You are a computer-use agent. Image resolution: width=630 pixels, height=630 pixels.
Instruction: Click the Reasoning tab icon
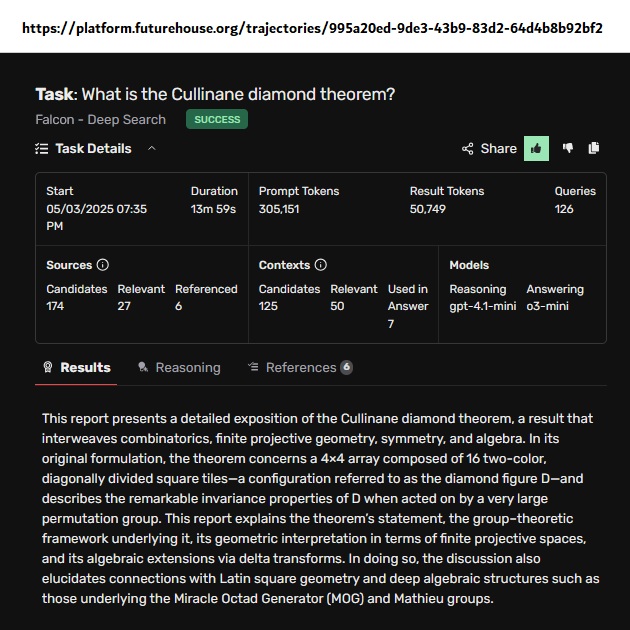[x=143, y=367]
